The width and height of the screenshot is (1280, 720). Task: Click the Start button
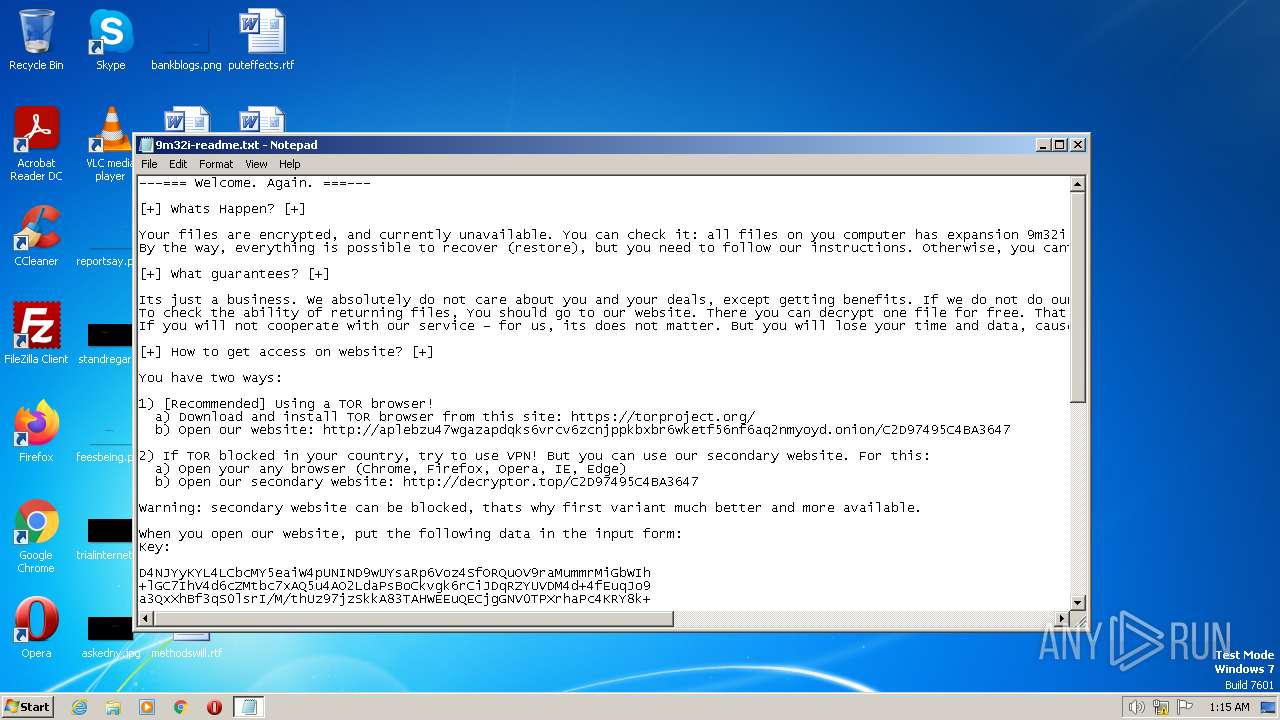click(x=28, y=707)
